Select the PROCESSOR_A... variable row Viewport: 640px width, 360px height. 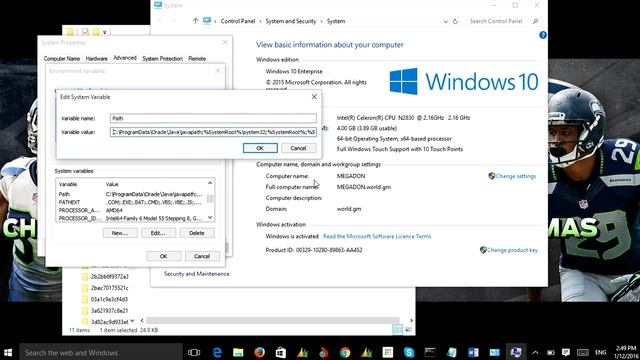[131, 211]
